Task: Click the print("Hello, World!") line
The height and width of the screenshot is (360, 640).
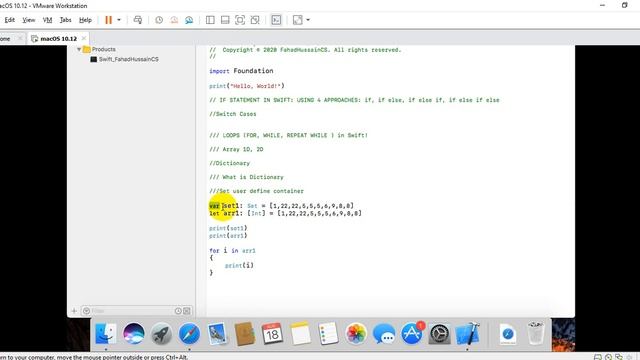Action: (247, 86)
